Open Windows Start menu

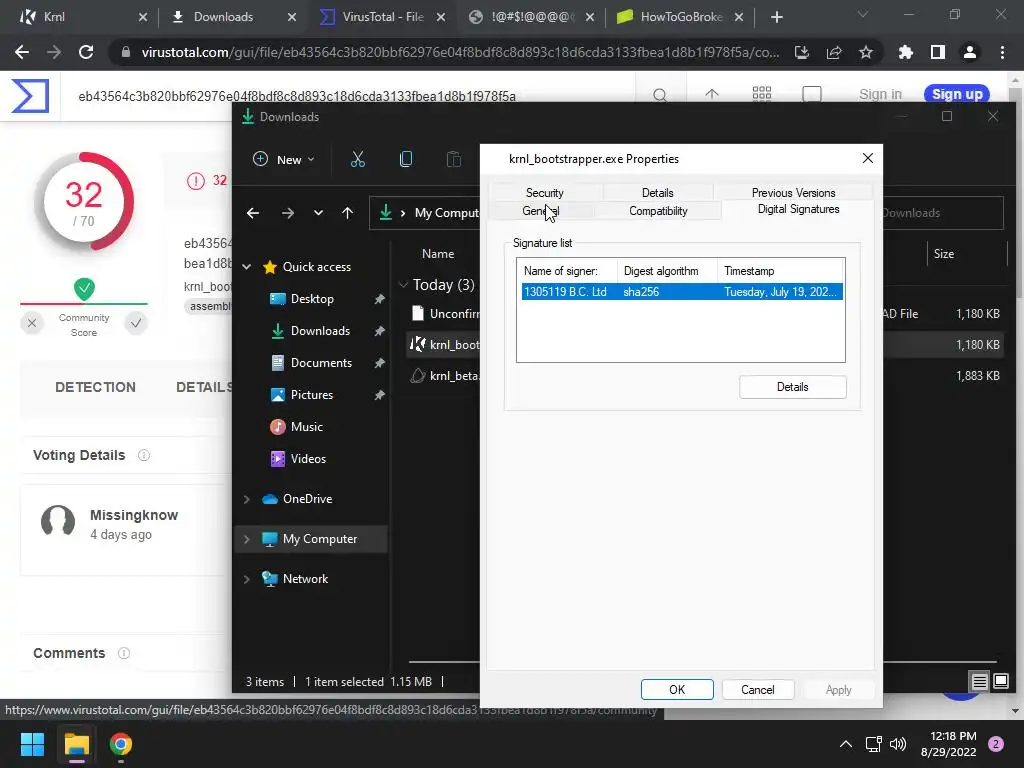tap(32, 744)
